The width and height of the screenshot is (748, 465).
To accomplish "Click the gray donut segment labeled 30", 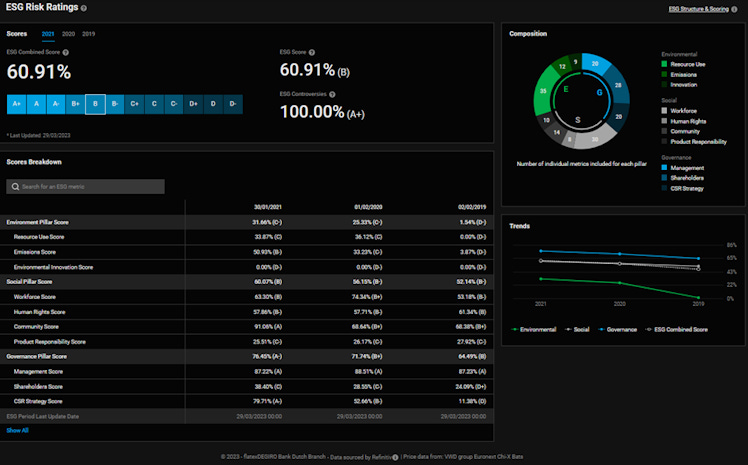I will (x=594, y=139).
